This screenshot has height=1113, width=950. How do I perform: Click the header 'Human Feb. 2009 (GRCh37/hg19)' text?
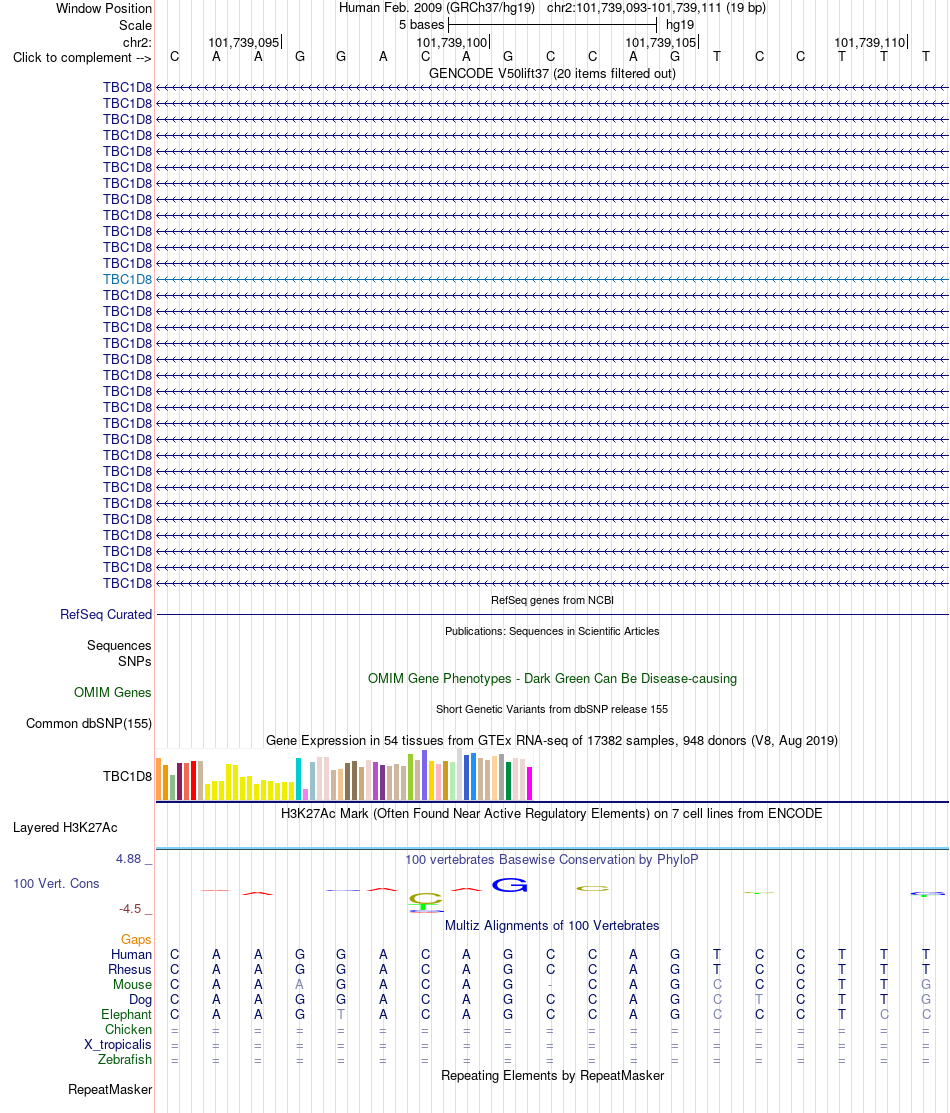point(437,8)
